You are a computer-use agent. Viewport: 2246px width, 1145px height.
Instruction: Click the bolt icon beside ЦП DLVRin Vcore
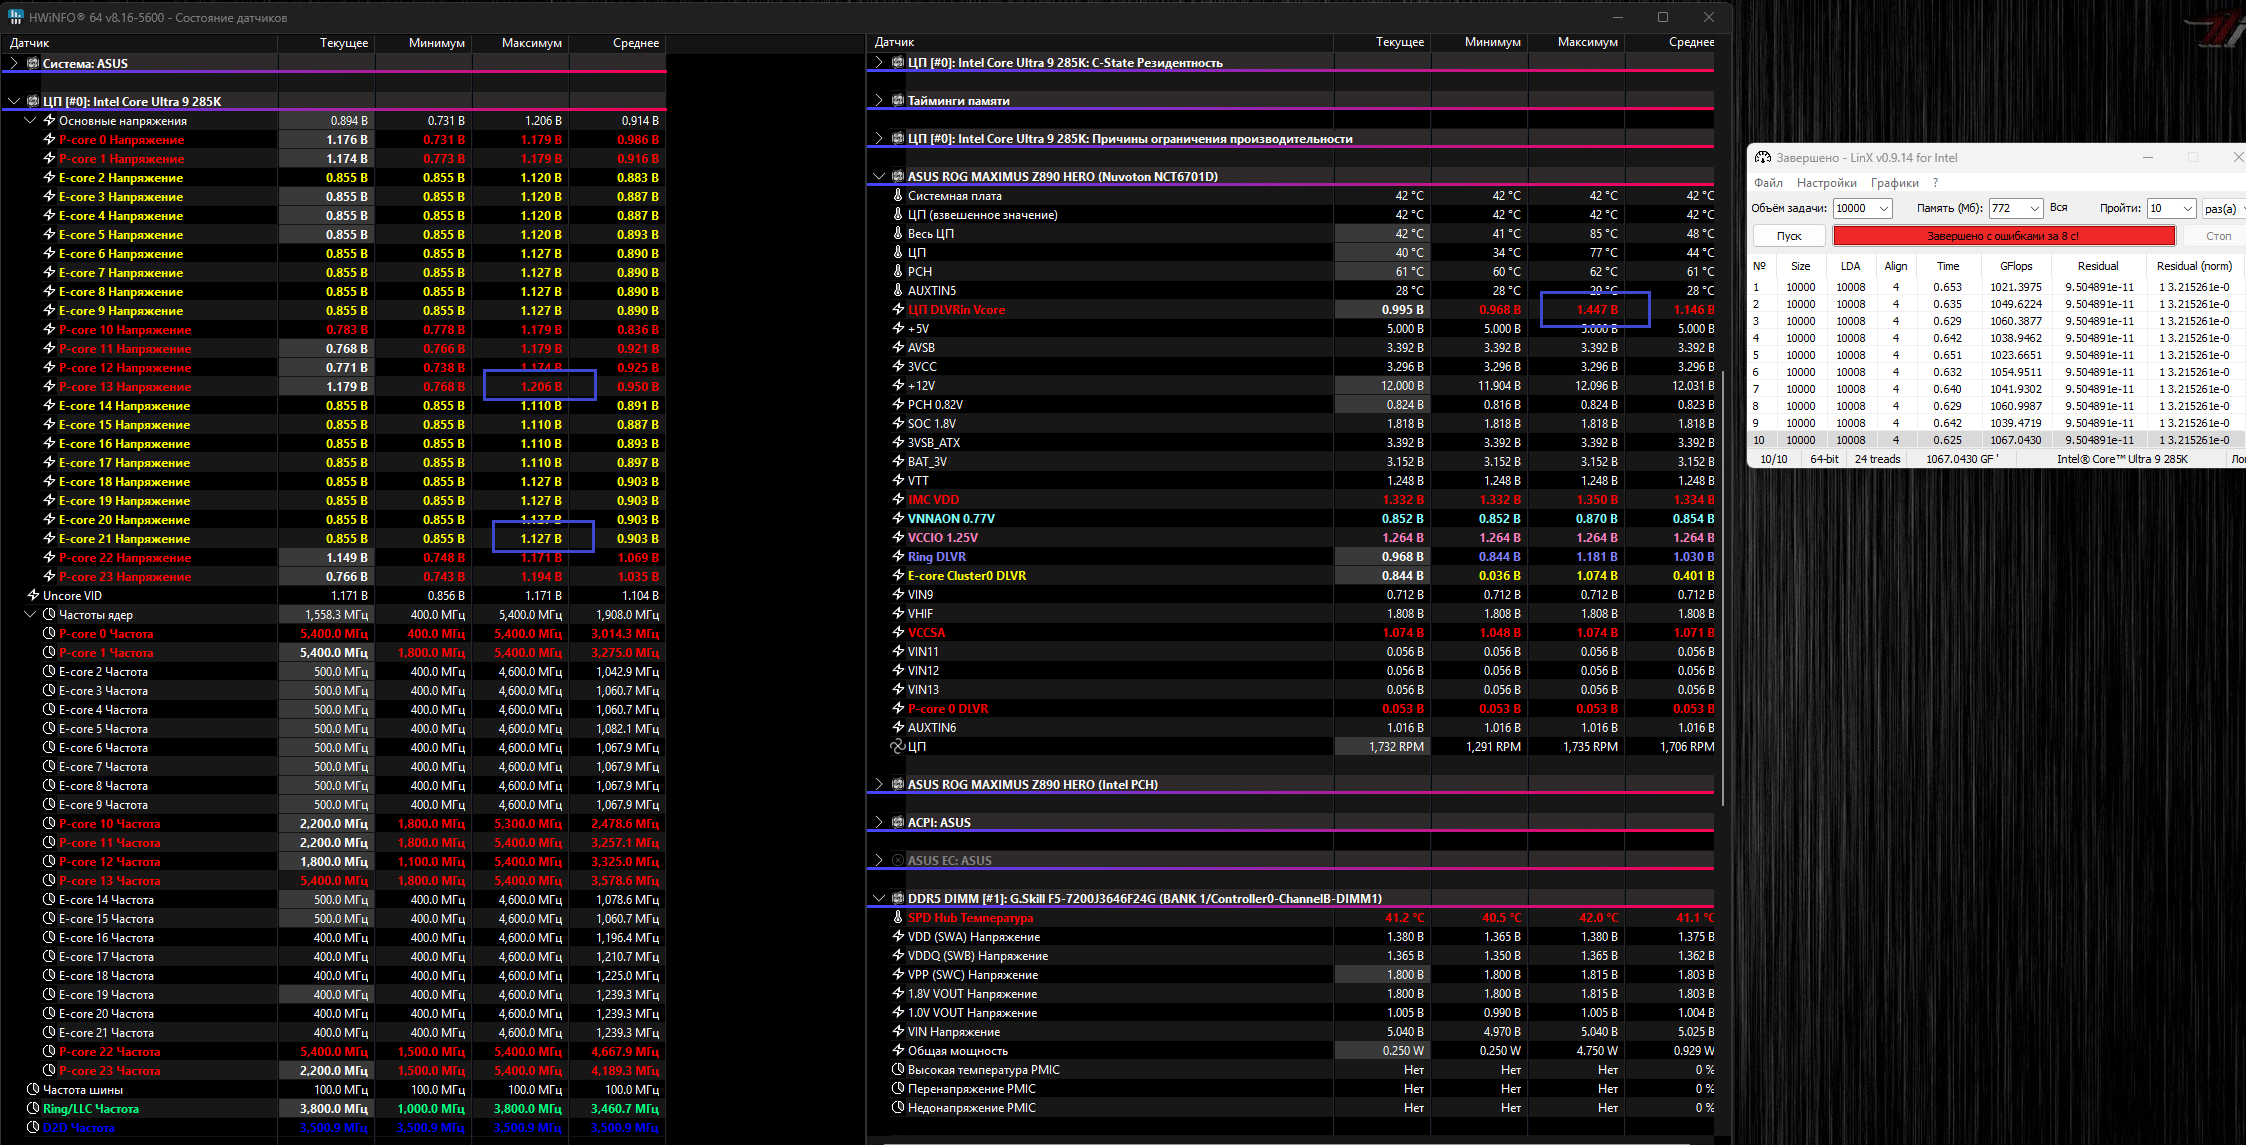point(897,310)
